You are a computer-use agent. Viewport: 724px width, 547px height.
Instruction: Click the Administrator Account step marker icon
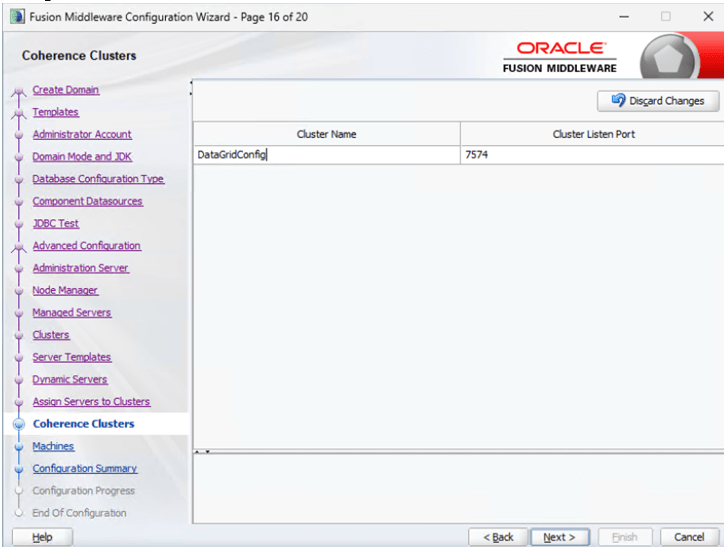19,135
